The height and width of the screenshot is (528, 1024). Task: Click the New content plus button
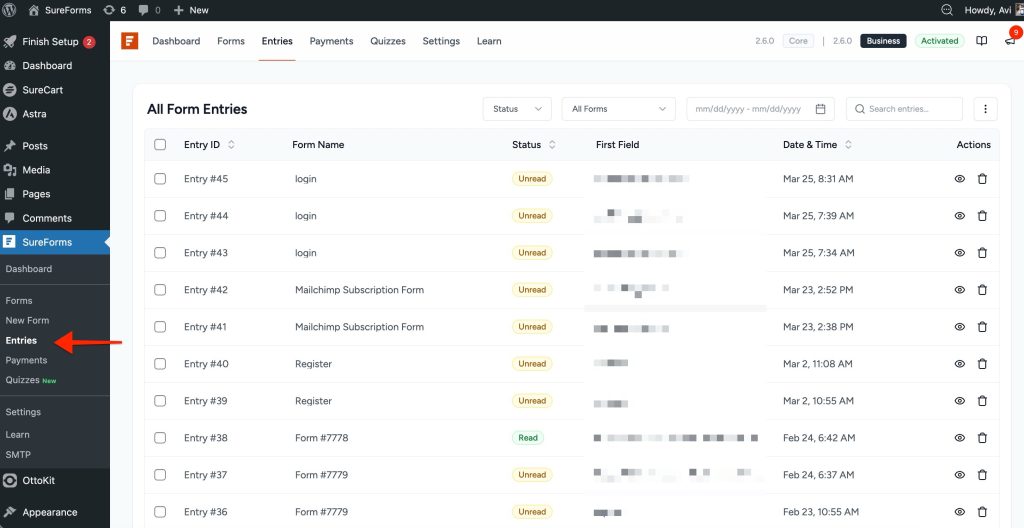pos(191,10)
